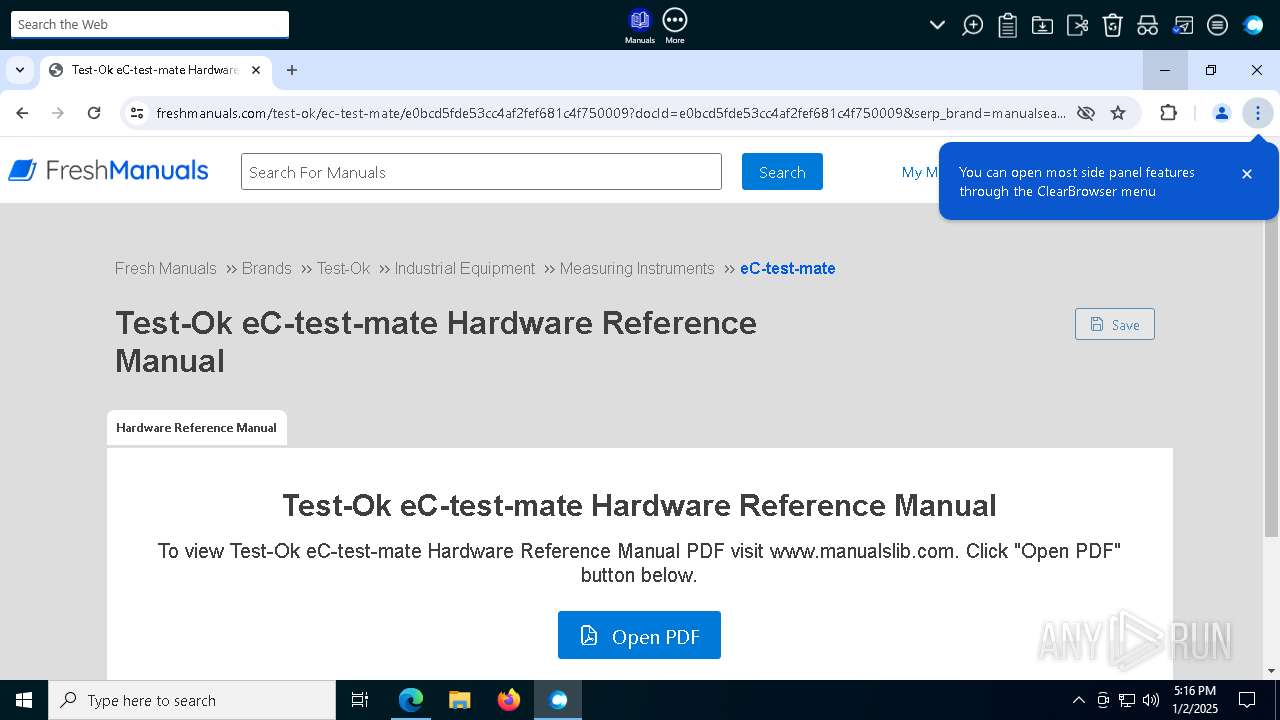Go back to previous page
The height and width of the screenshot is (720, 1280).
click(x=22, y=113)
